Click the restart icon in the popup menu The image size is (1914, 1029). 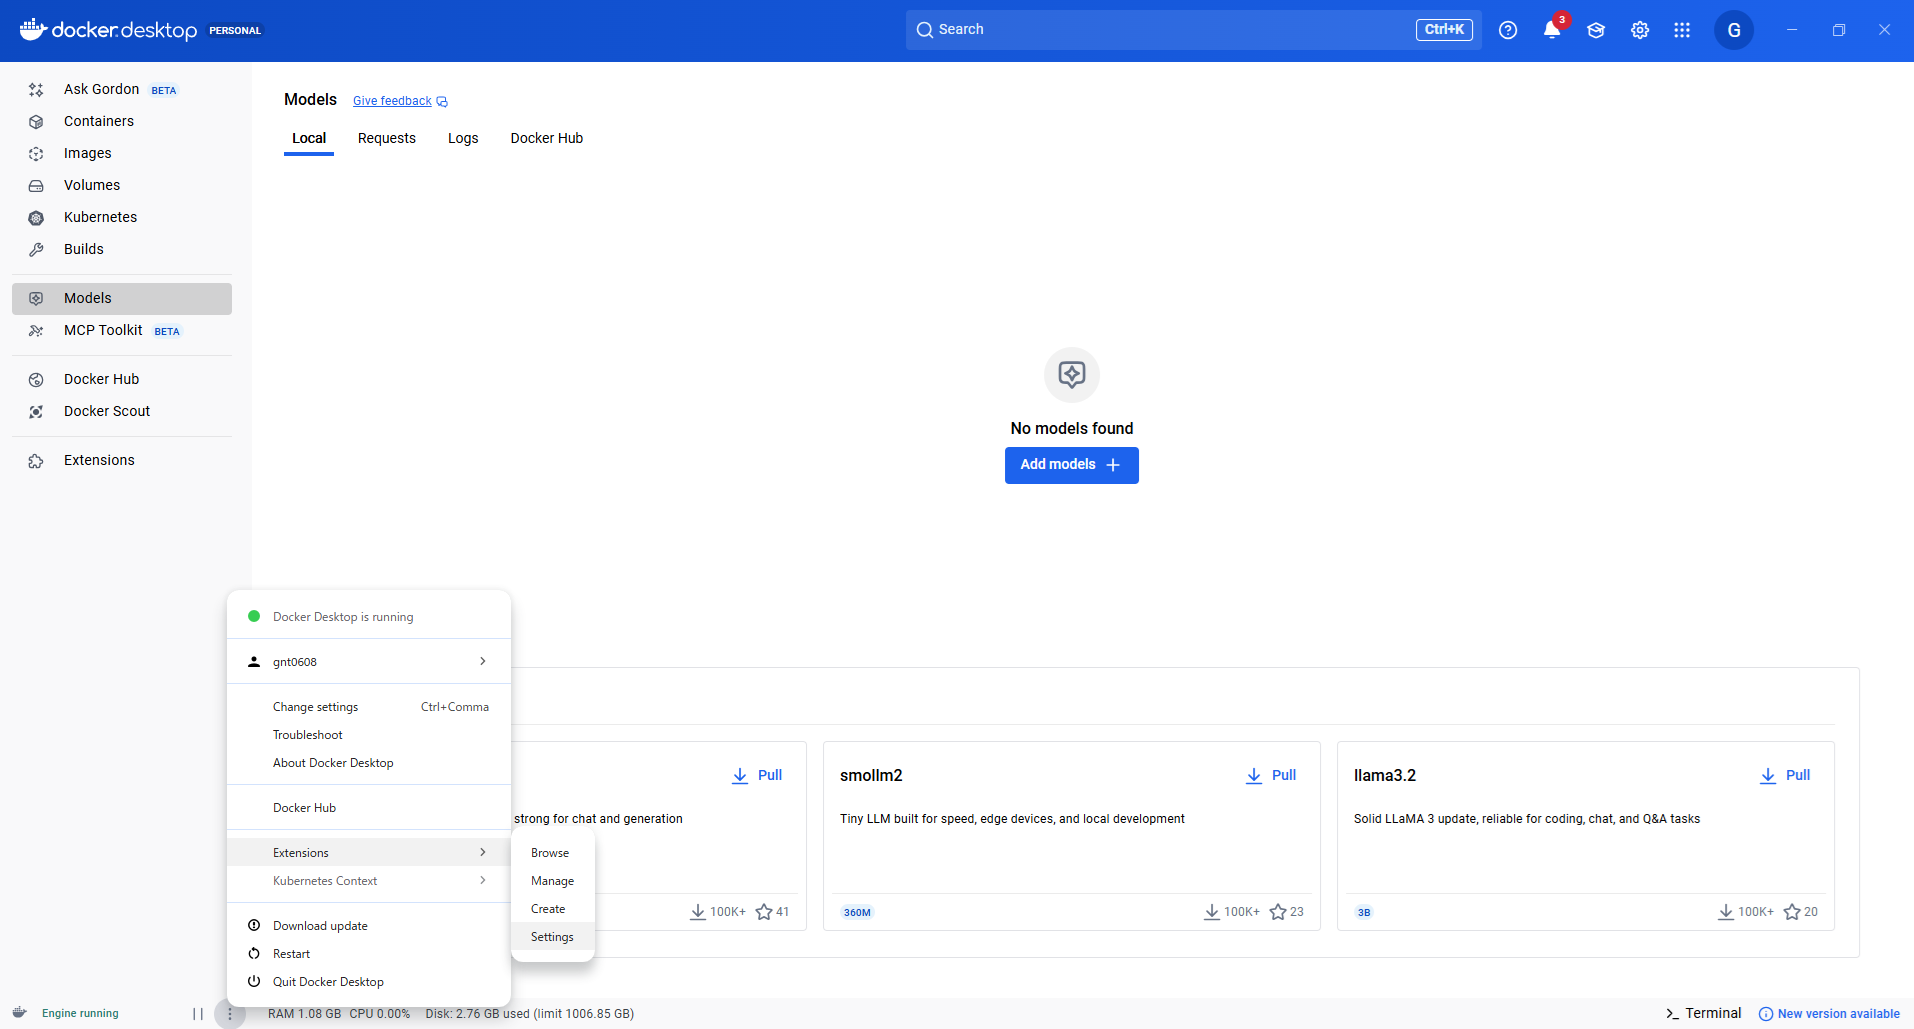tap(254, 954)
